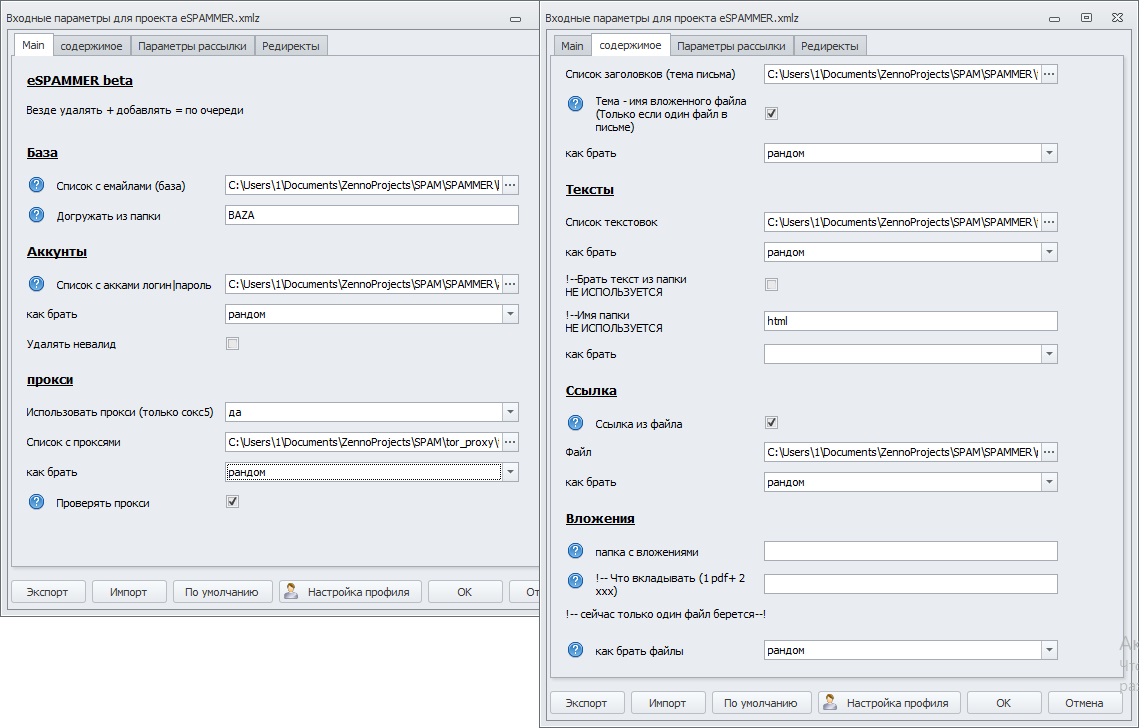This screenshot has width=1147, height=728.
Task: Click Список с проксями path field
Action: 364,442
